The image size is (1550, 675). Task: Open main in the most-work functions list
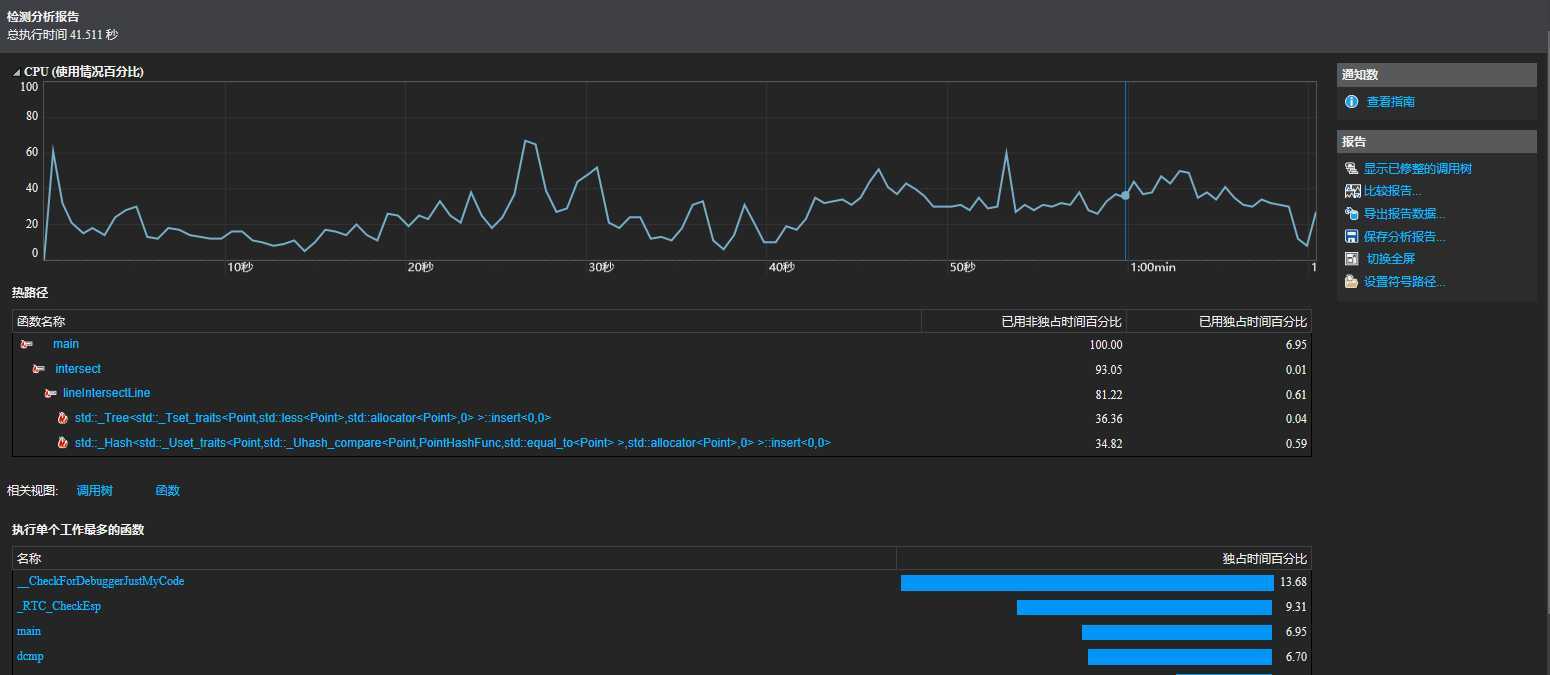pyautogui.click(x=29, y=632)
